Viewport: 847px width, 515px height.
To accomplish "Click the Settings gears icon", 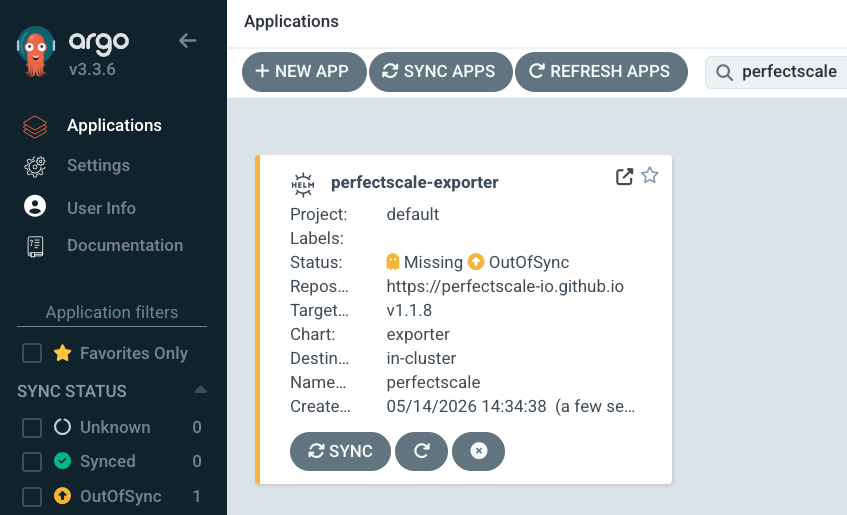I will click(x=35, y=166).
